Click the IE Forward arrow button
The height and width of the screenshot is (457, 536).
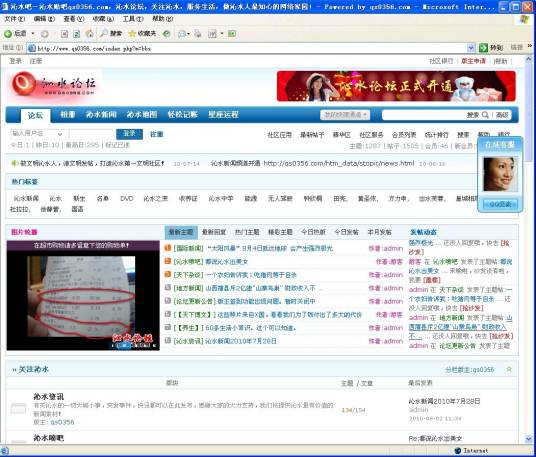[x=44, y=34]
